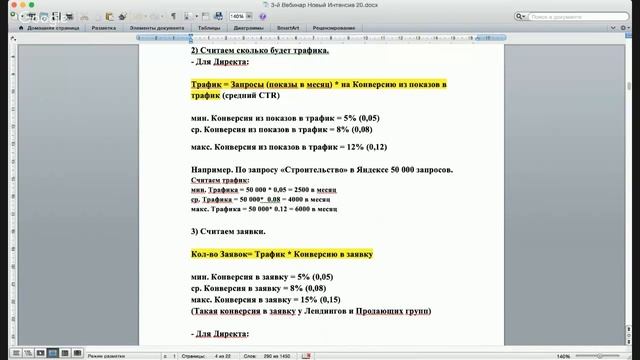The image size is (640, 360).
Task: Click line 'макс. Трафика = 50 000* 0.12 = 6000'
Action: (x=264, y=209)
